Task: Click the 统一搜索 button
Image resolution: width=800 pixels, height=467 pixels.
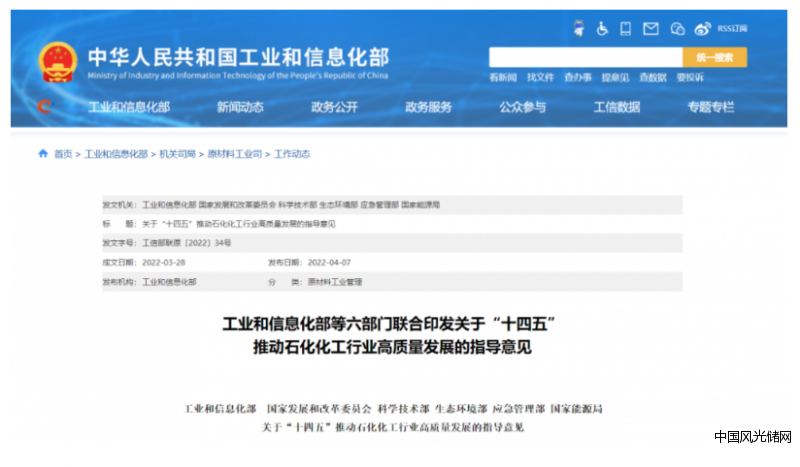Action: tap(715, 57)
